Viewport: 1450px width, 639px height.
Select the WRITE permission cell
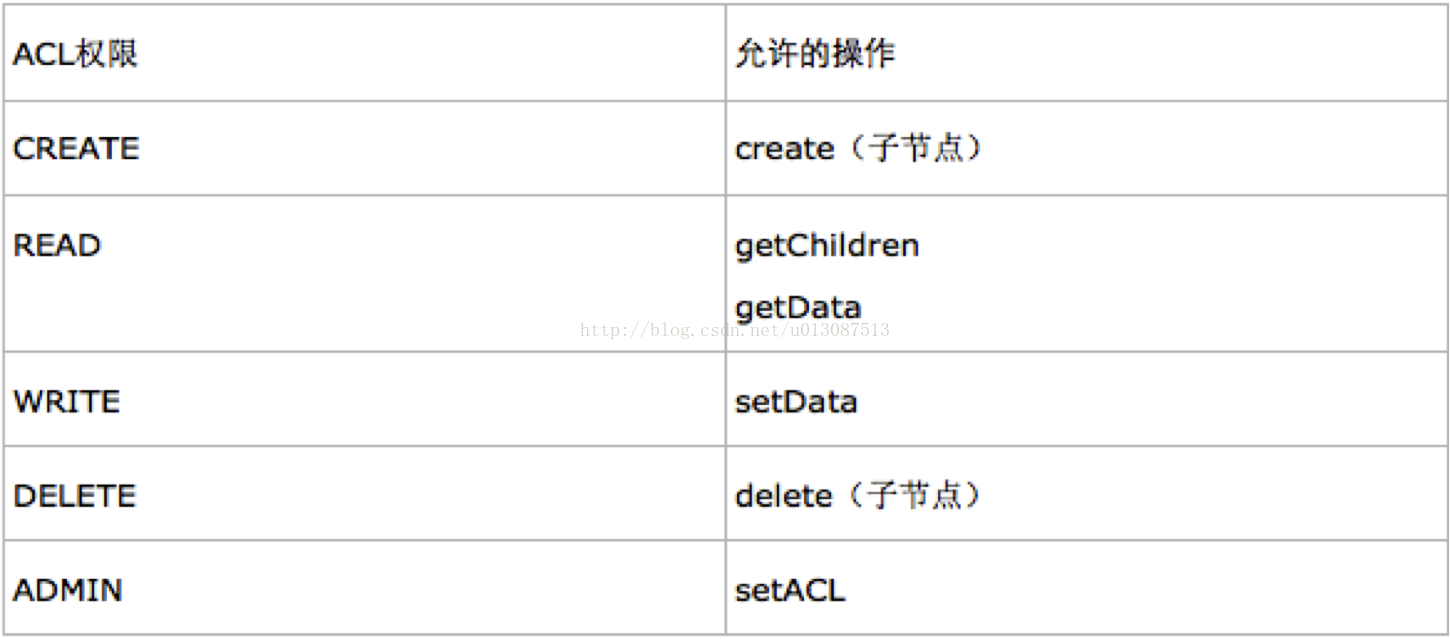(x=364, y=399)
